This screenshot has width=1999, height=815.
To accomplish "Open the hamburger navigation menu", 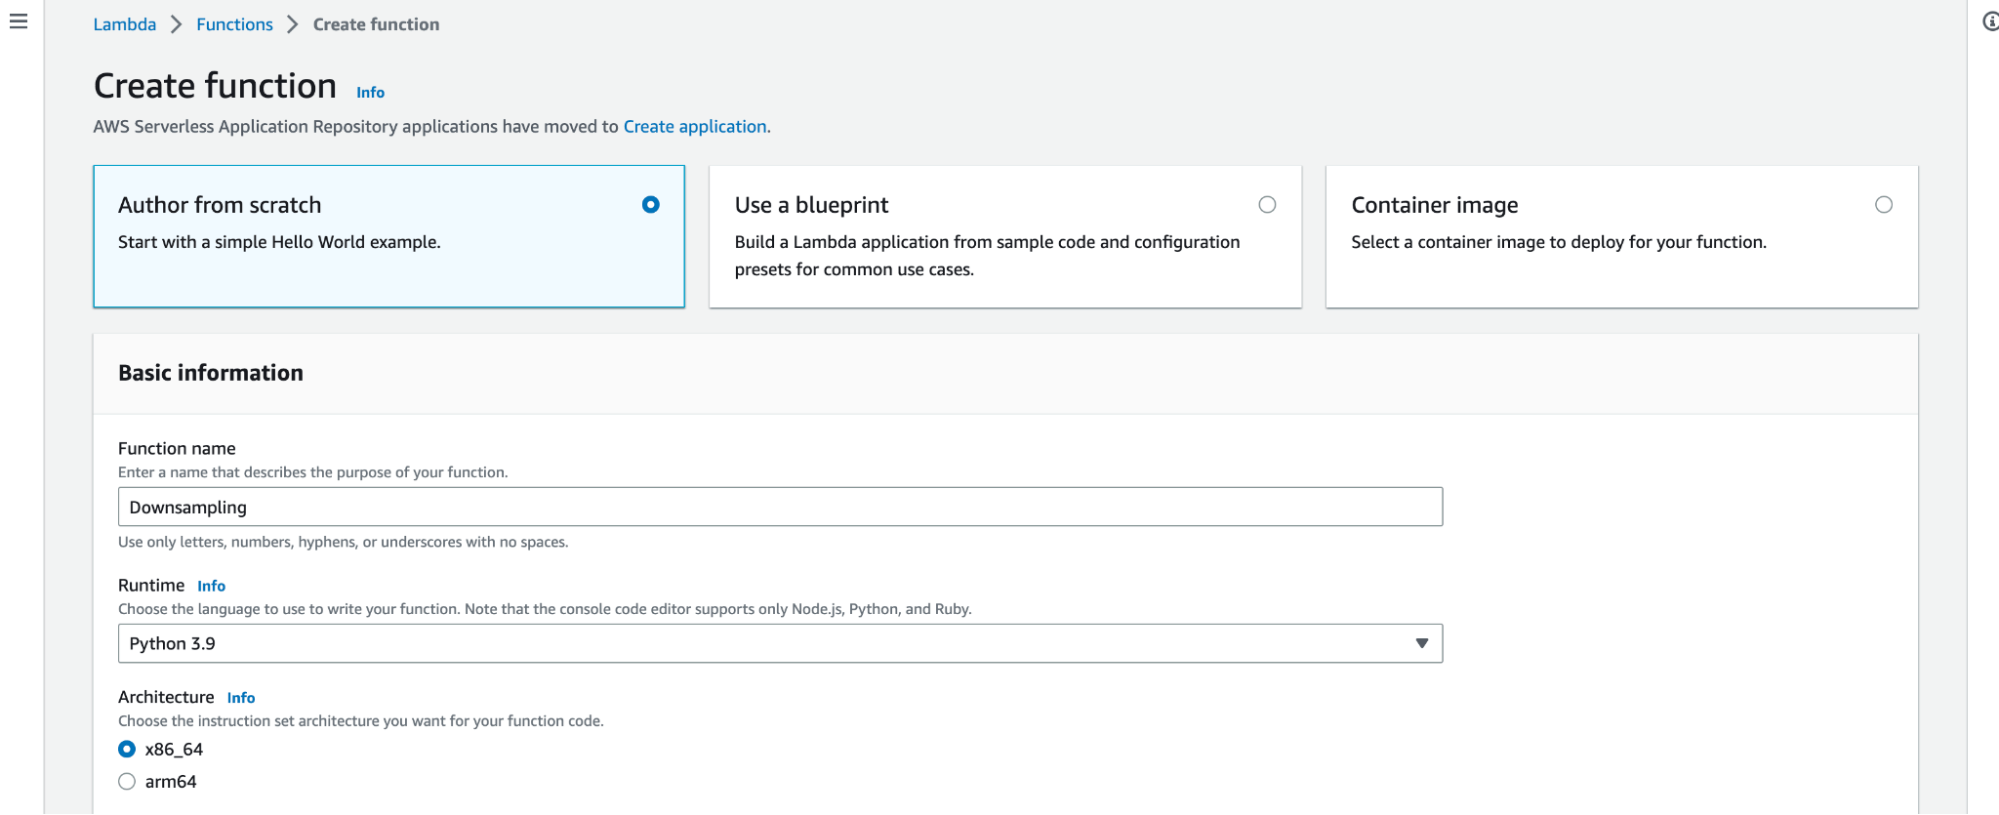I will (18, 21).
